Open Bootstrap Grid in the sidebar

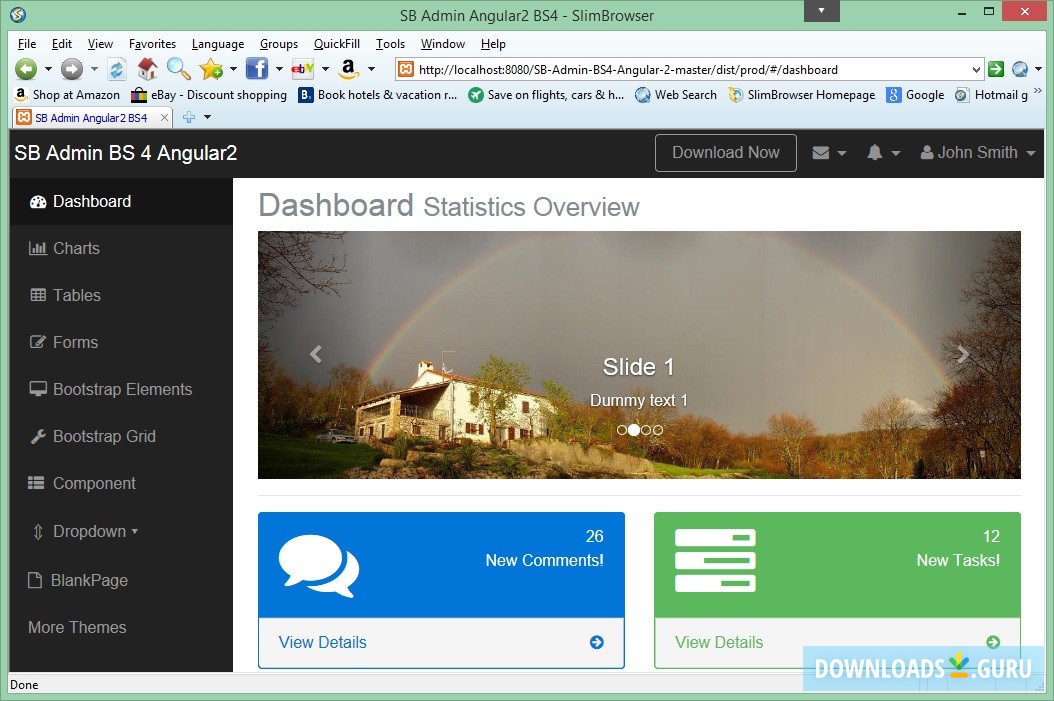pos(121,437)
